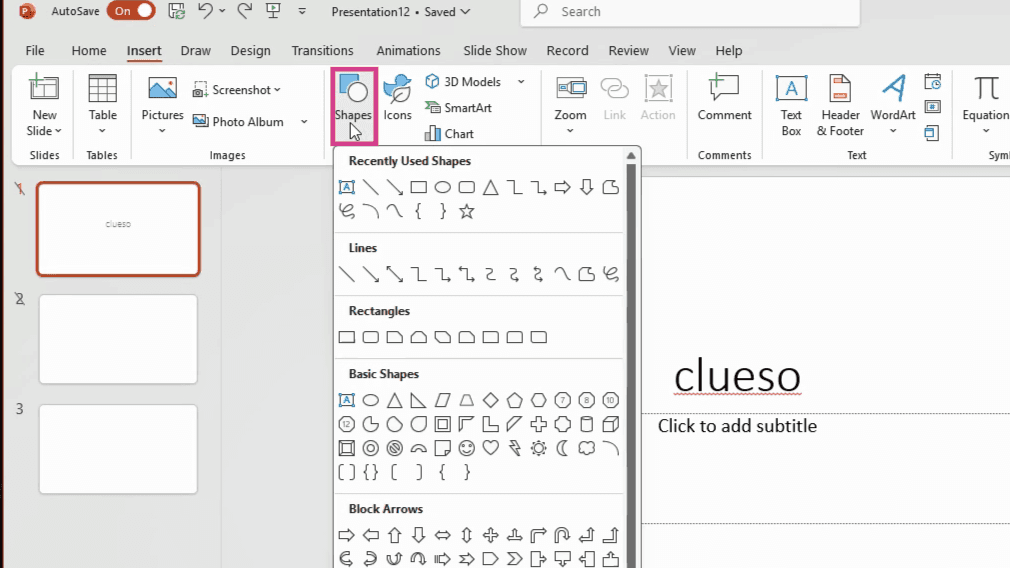Select the cylinder shape
1010x568 pixels.
[586, 424]
